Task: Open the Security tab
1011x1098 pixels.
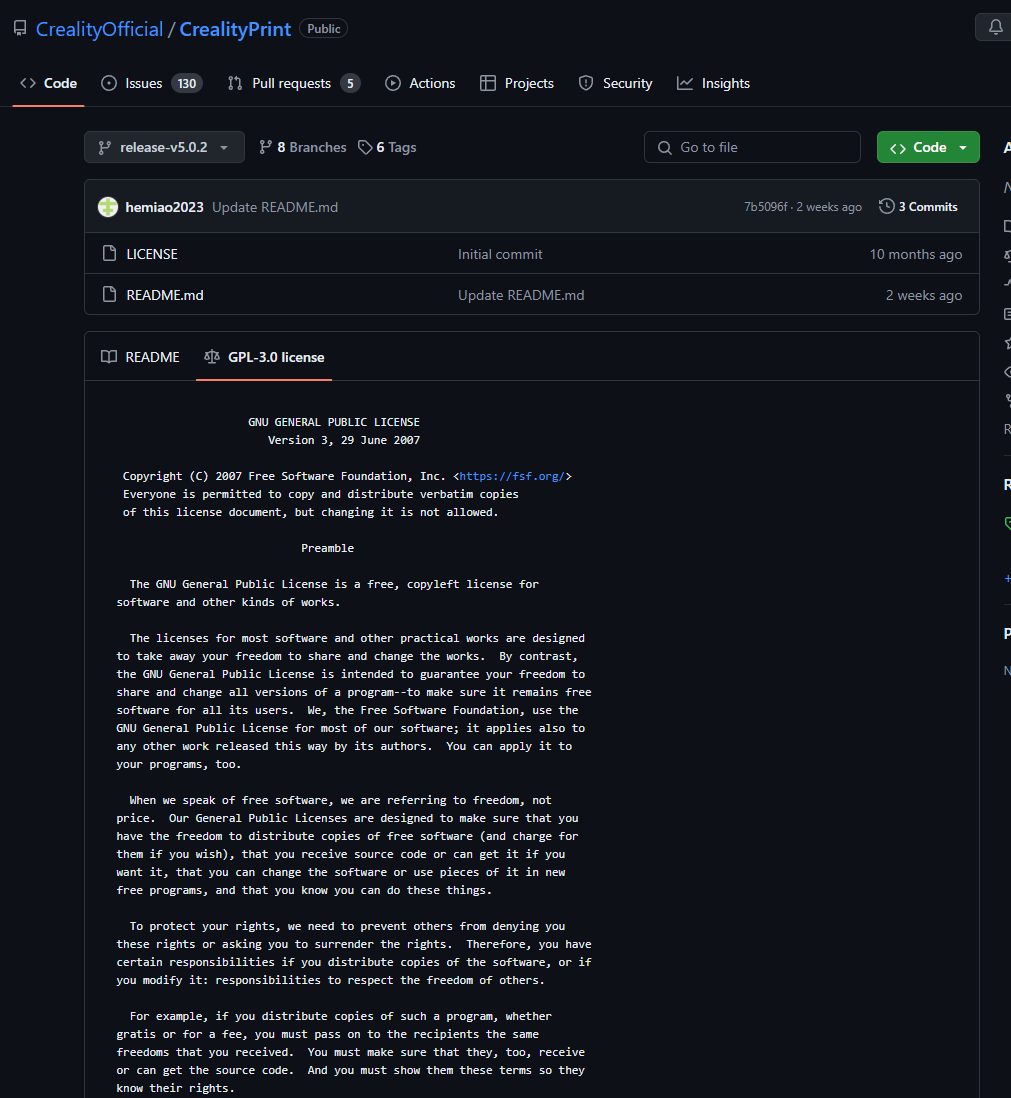Action: pos(615,83)
